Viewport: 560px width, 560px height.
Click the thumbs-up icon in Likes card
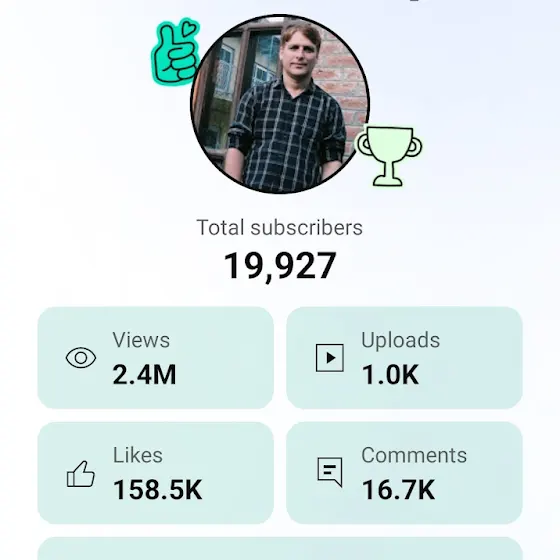pos(81,474)
